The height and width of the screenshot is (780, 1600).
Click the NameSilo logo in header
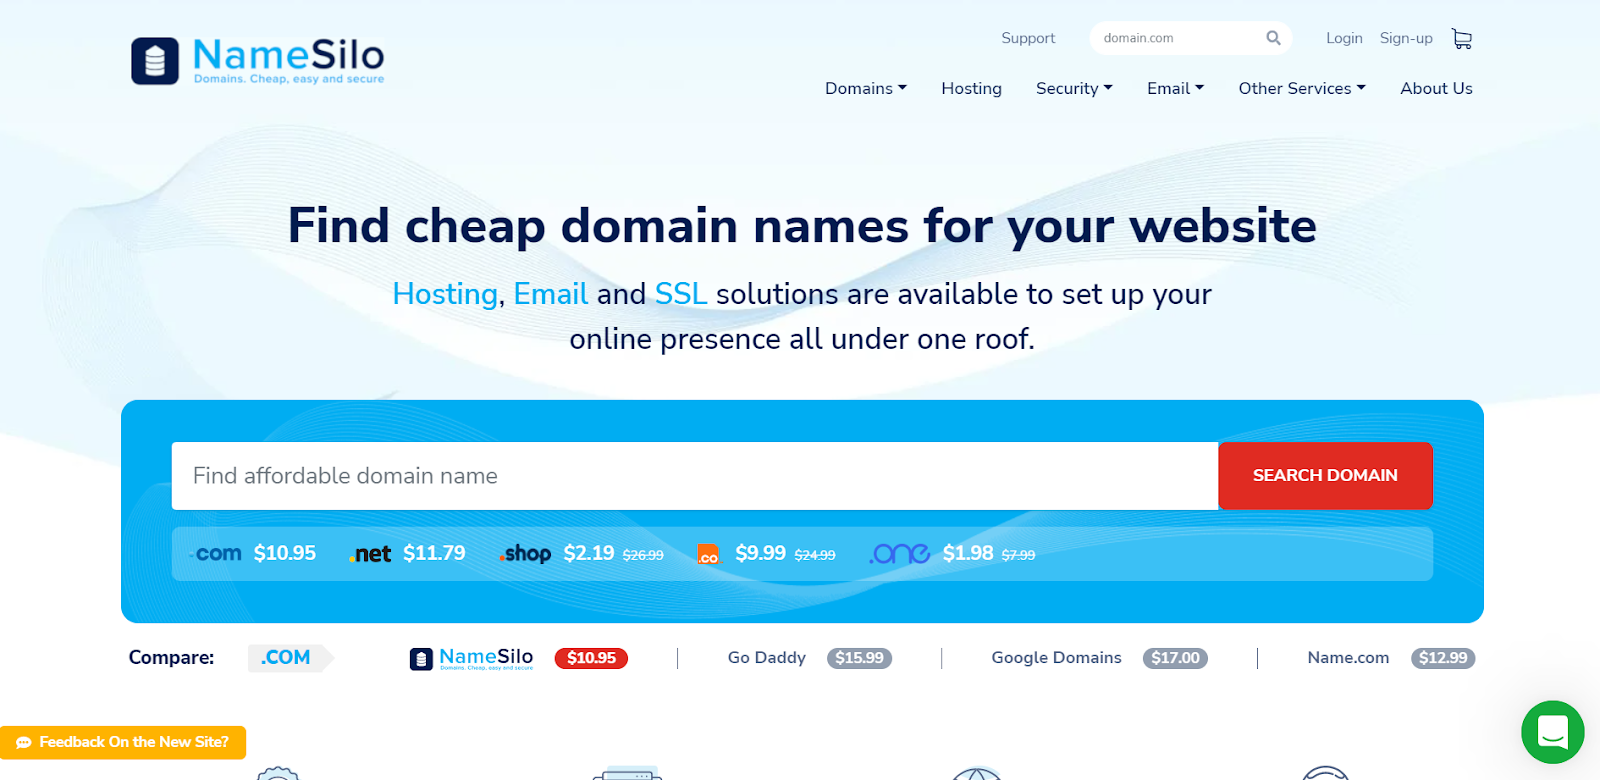click(258, 61)
